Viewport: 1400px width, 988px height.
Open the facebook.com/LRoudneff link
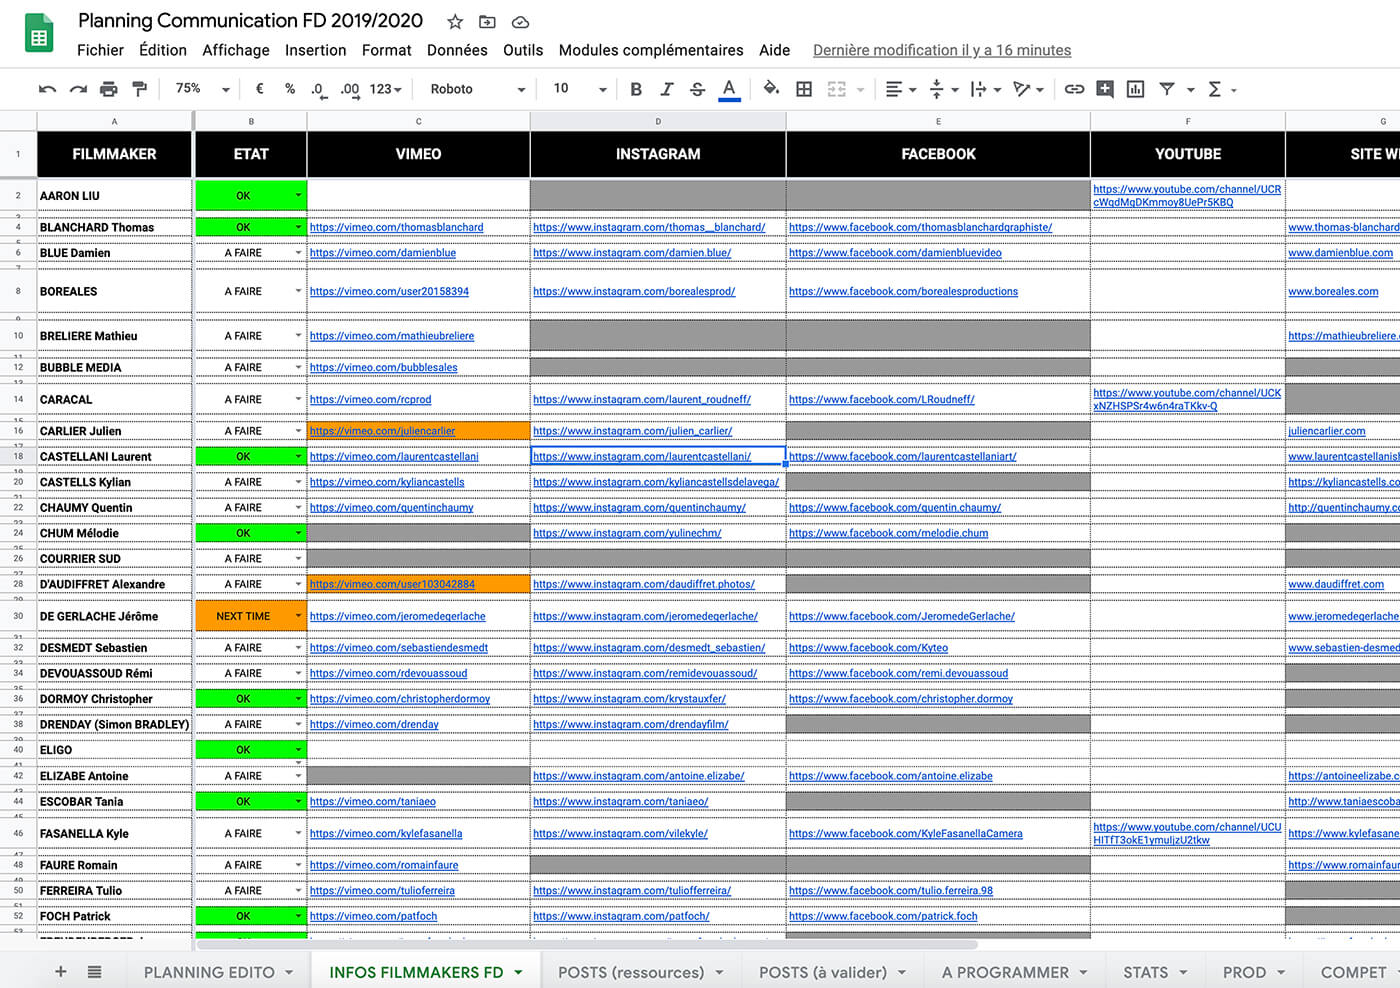pyautogui.click(x=881, y=399)
